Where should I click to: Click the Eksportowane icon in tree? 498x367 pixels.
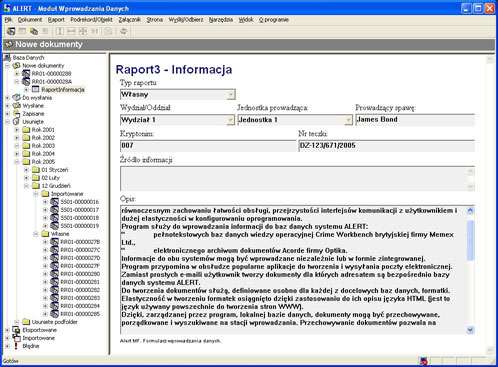pyautogui.click(x=16, y=330)
